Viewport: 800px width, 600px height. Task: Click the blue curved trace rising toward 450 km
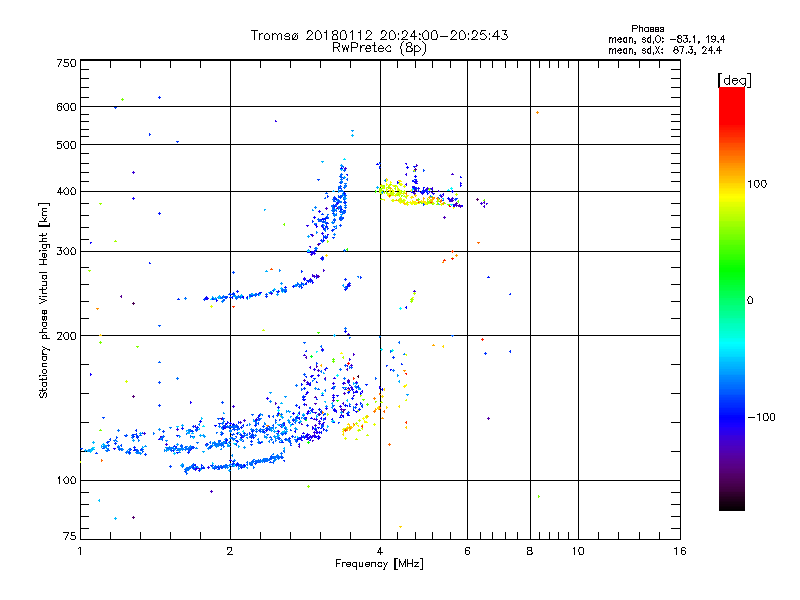(x=329, y=209)
